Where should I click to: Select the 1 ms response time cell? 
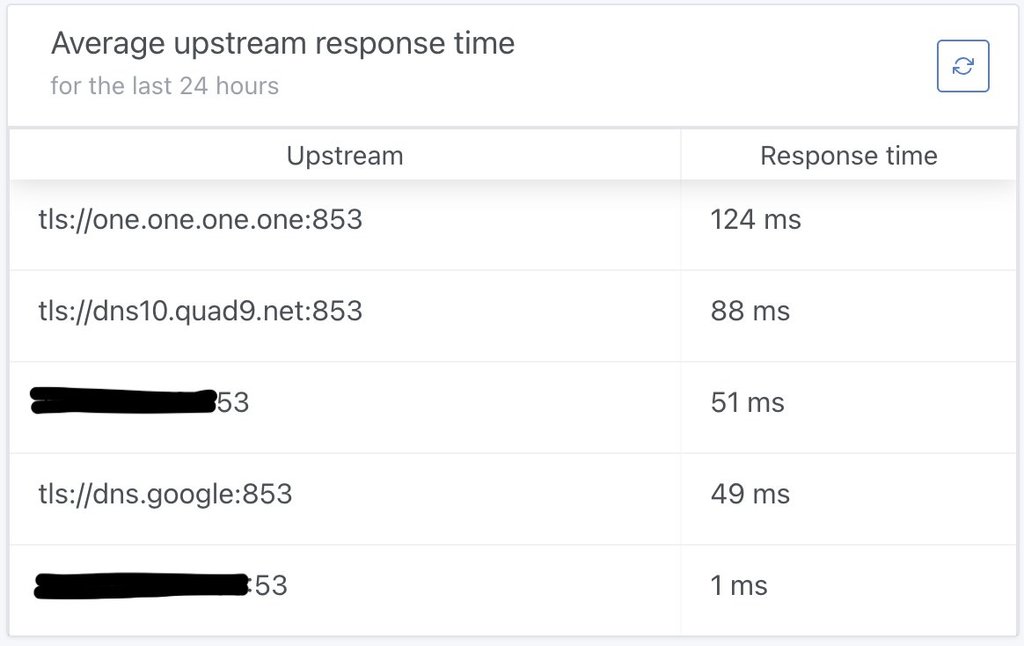pyautogui.click(x=739, y=585)
